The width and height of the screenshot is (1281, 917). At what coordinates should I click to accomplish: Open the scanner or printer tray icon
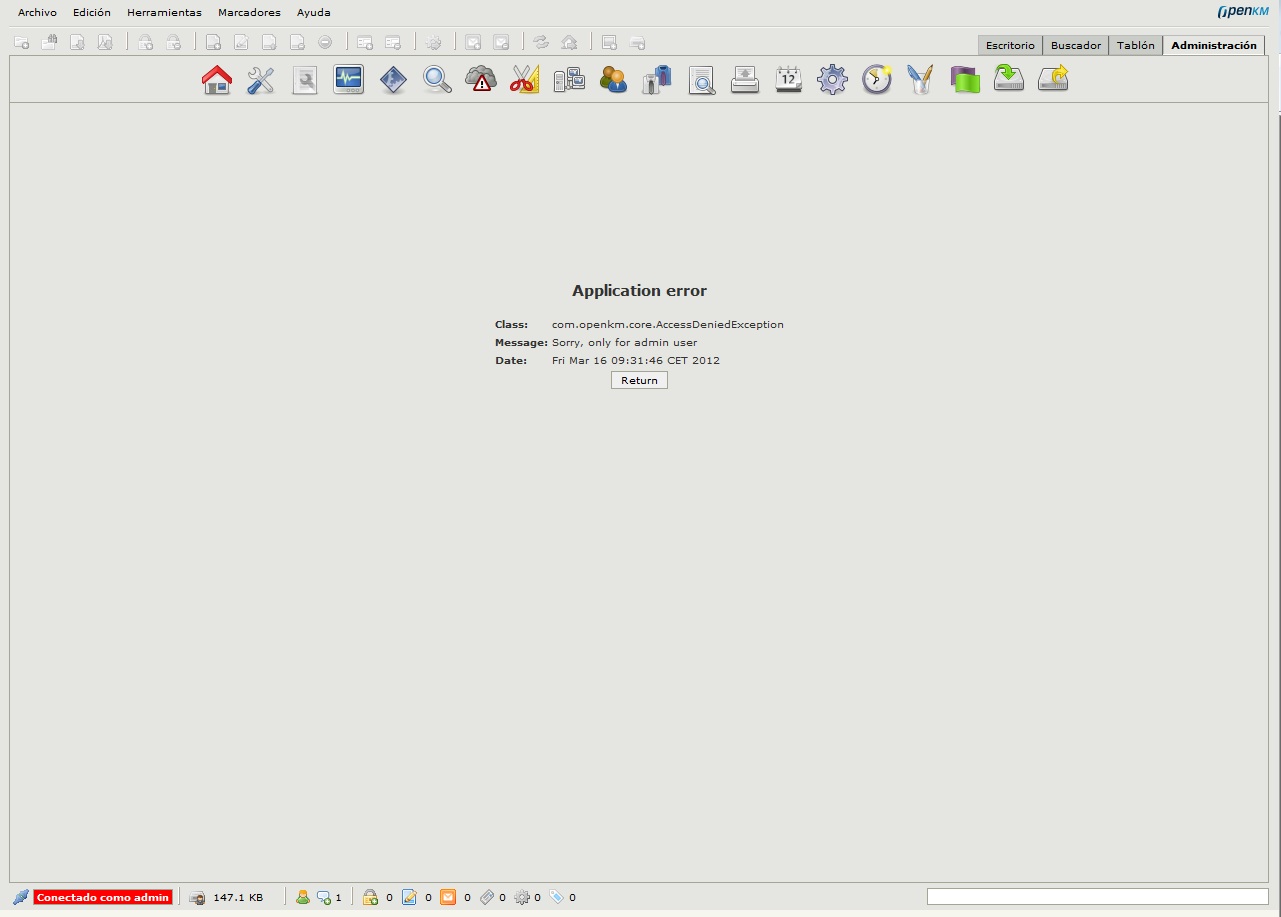(x=745, y=79)
